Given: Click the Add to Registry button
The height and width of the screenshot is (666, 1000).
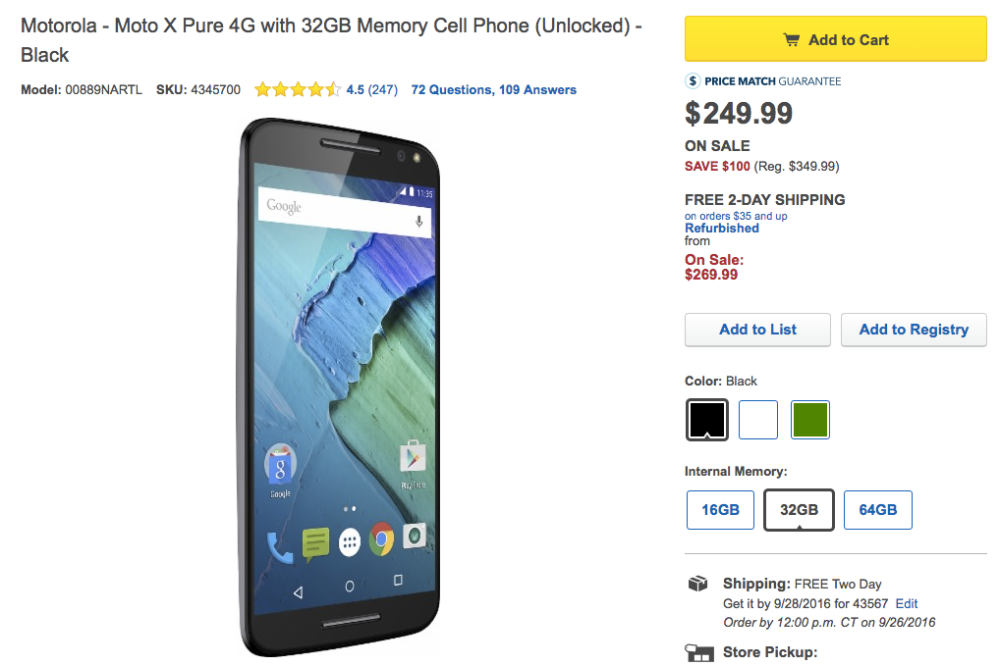Looking at the screenshot, I should pyautogui.click(x=913, y=329).
